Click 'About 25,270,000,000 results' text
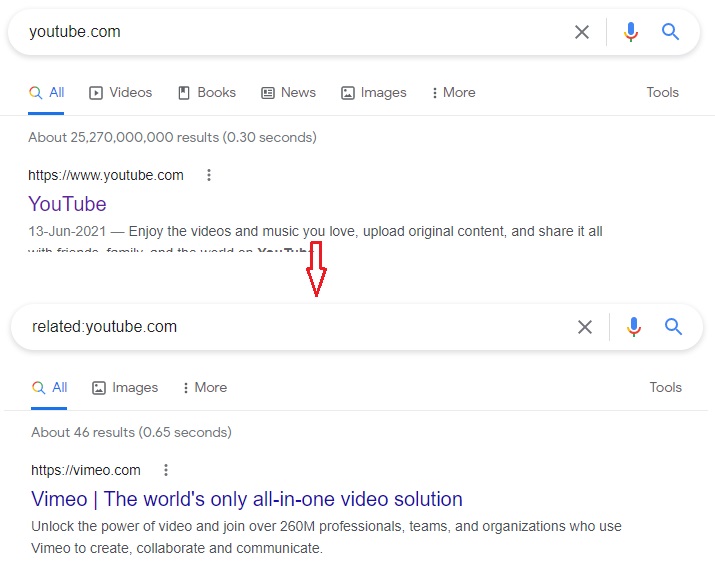715x567 pixels. [x=123, y=137]
